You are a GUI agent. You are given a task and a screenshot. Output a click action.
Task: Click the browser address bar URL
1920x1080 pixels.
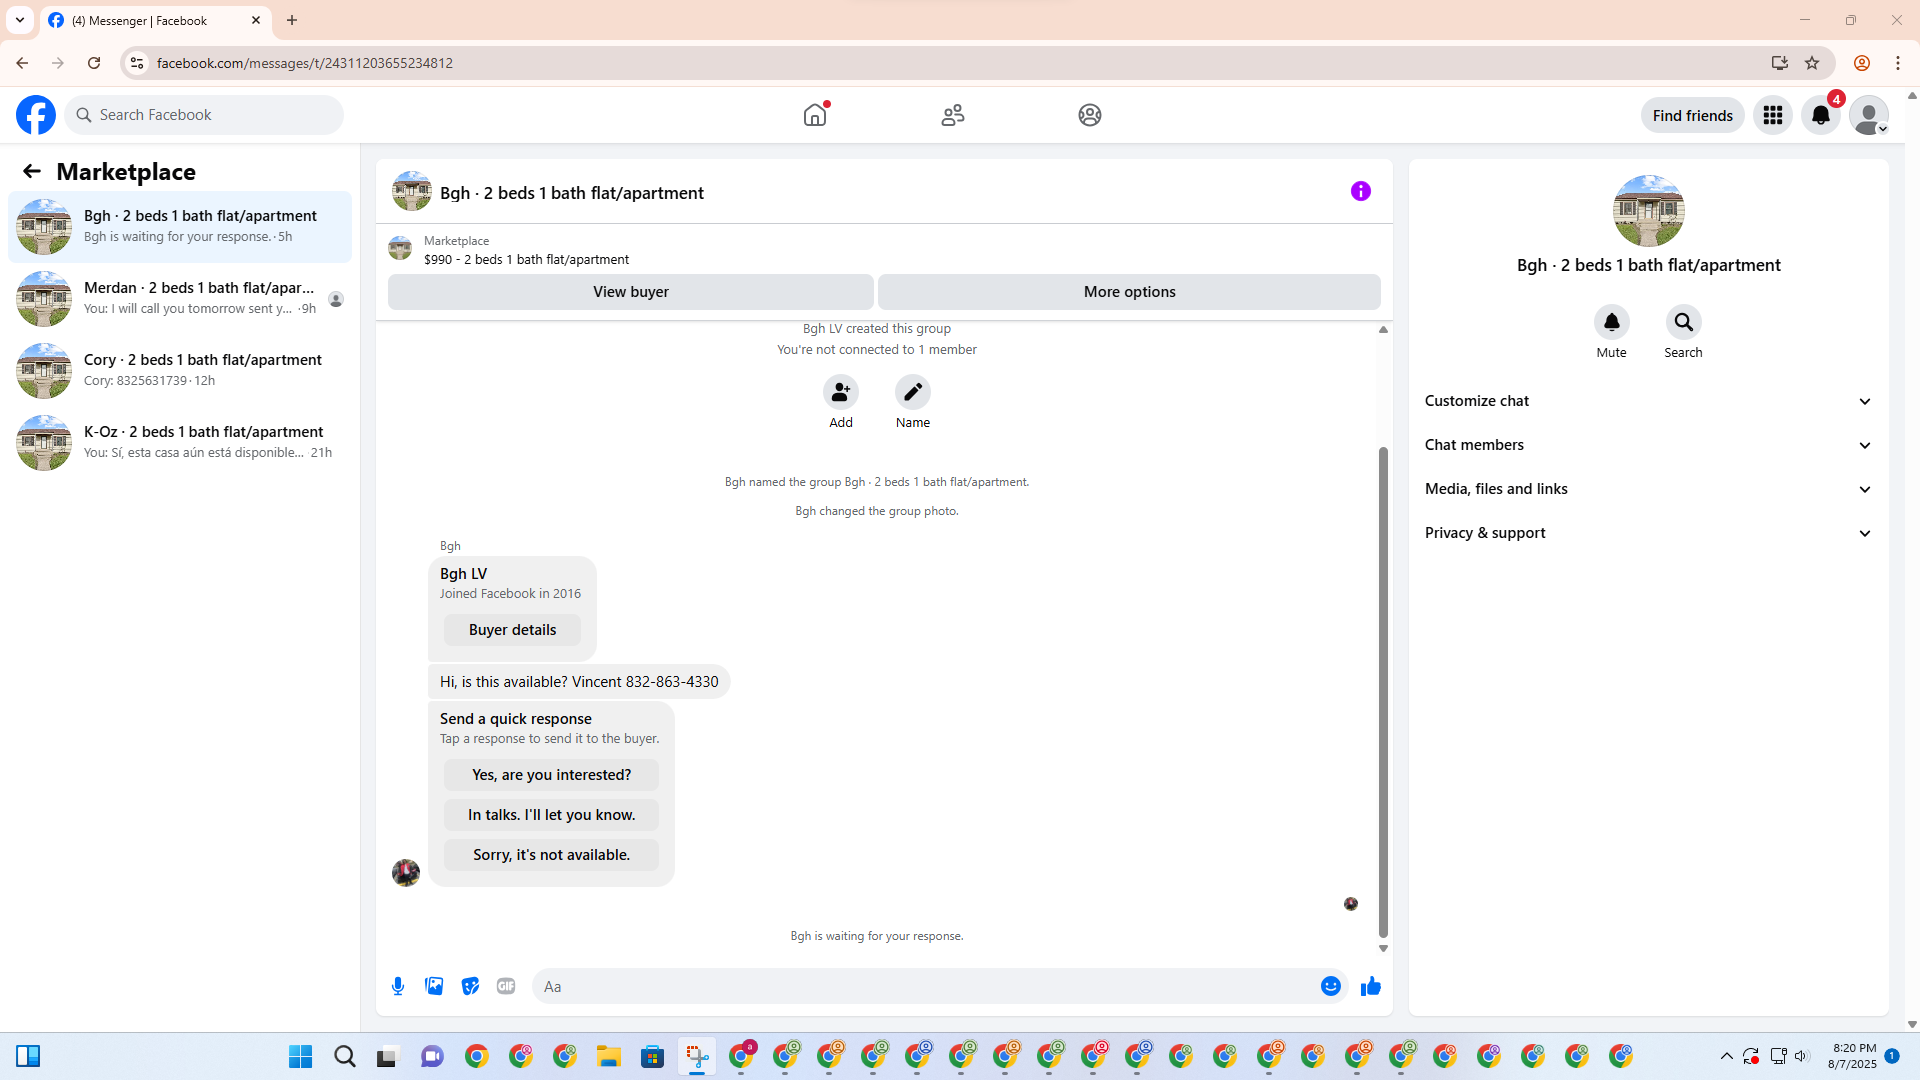(x=304, y=63)
